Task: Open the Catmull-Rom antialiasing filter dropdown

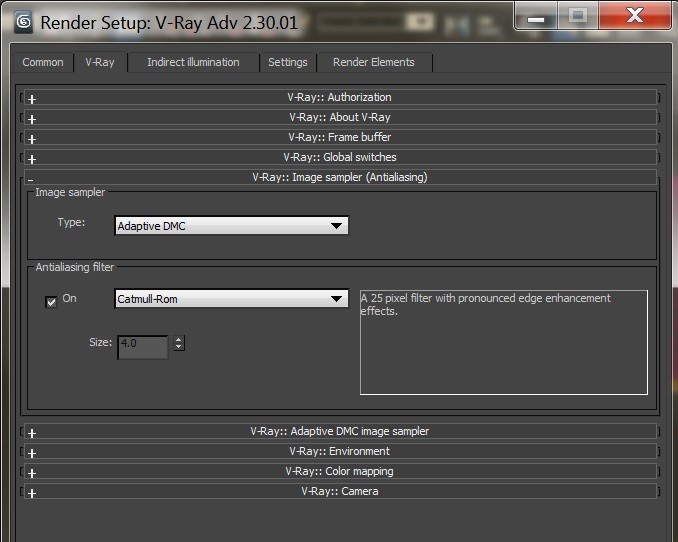Action: 231,299
